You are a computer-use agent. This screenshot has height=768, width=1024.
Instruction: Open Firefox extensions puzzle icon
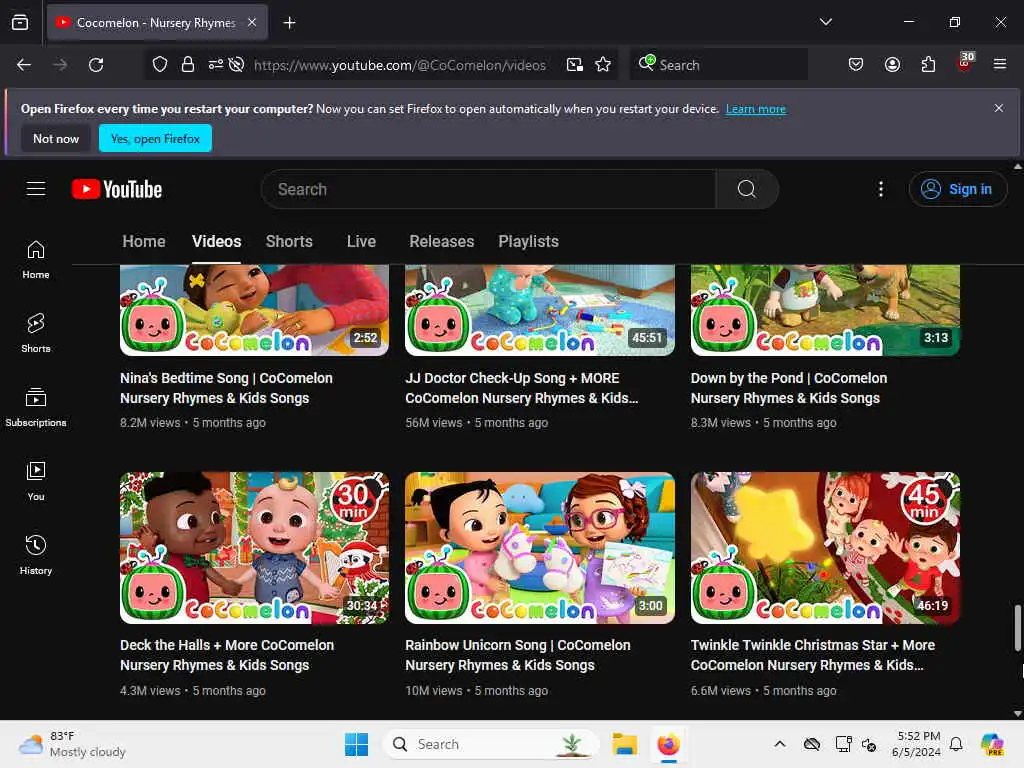point(928,65)
